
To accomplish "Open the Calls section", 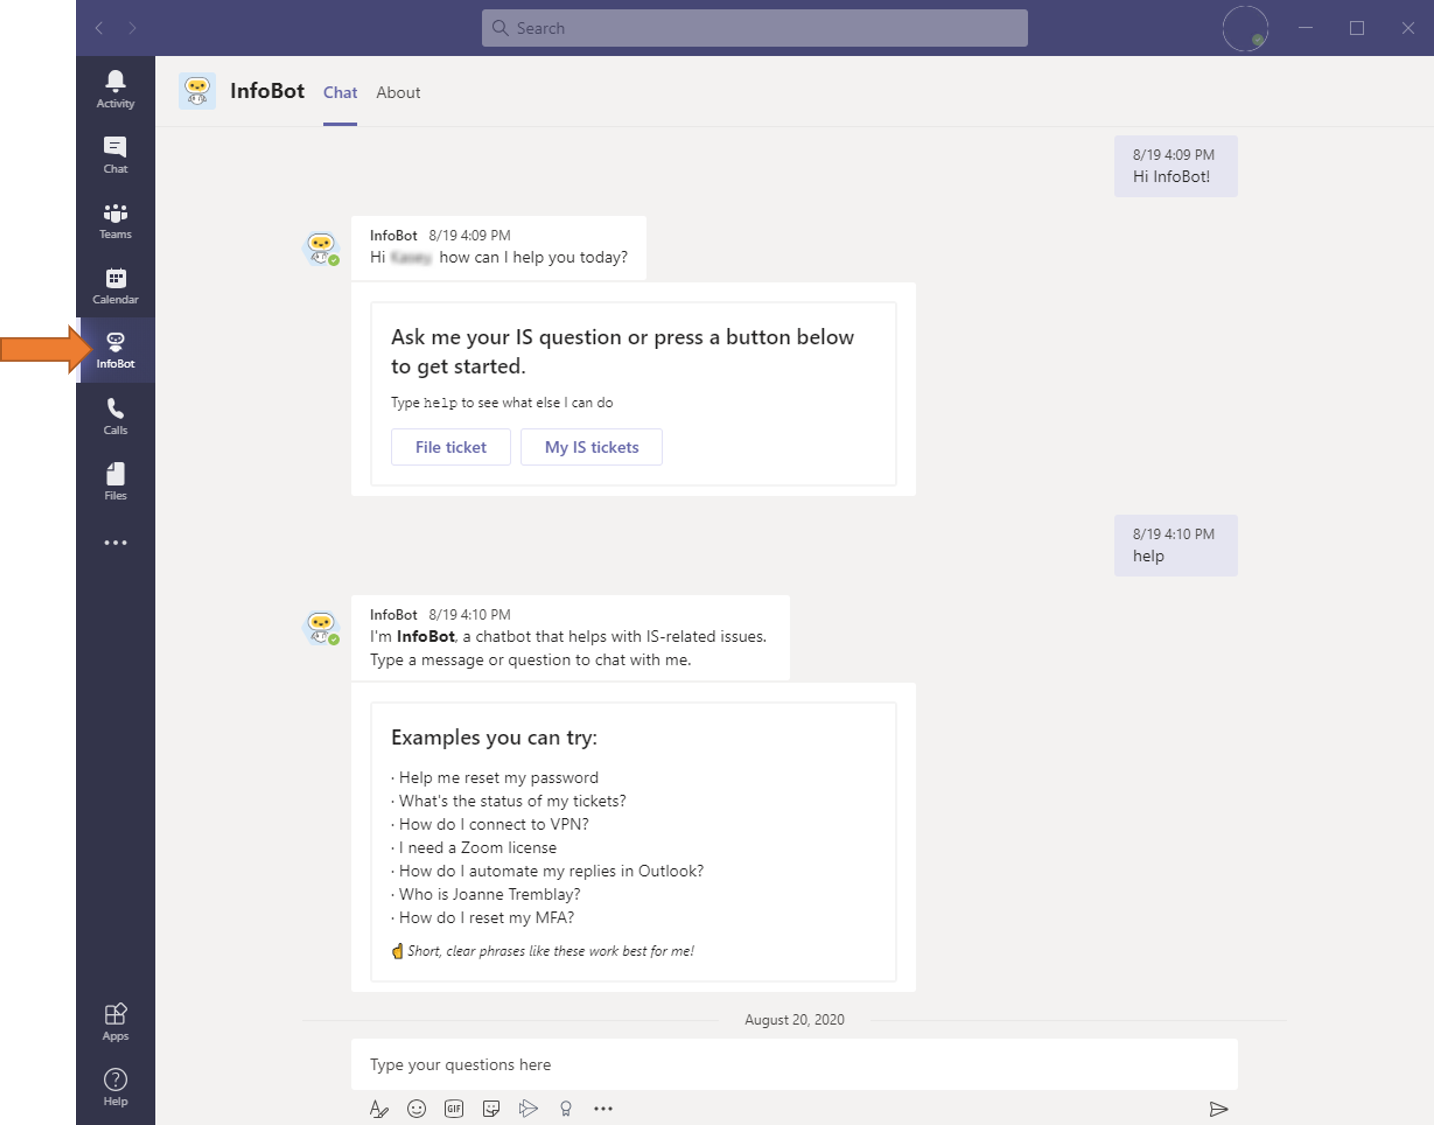I will coord(115,416).
